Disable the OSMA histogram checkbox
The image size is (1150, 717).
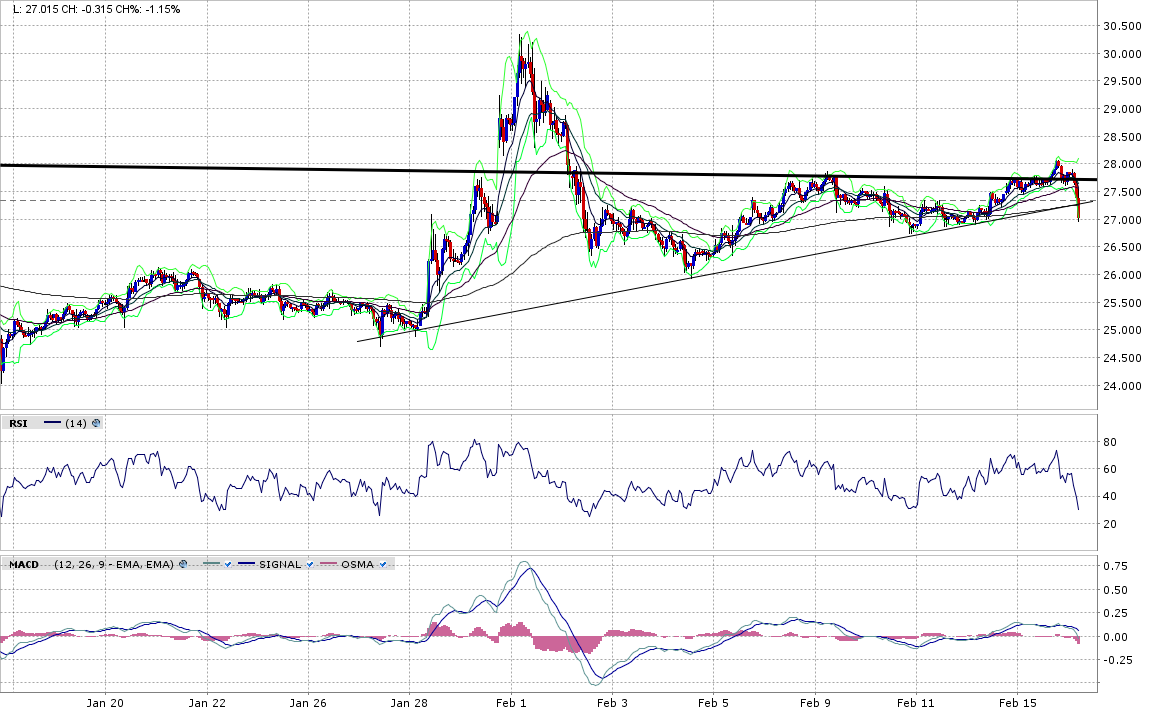[x=383, y=565]
